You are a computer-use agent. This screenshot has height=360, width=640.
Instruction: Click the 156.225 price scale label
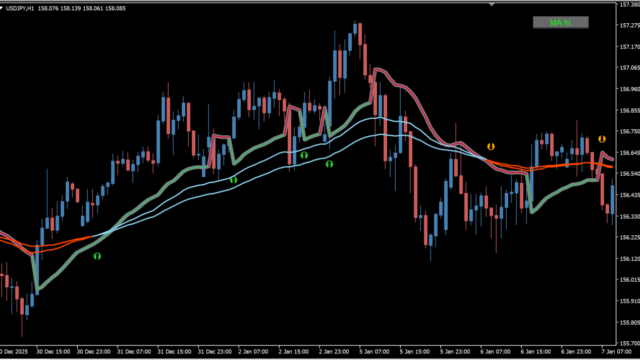point(629,238)
